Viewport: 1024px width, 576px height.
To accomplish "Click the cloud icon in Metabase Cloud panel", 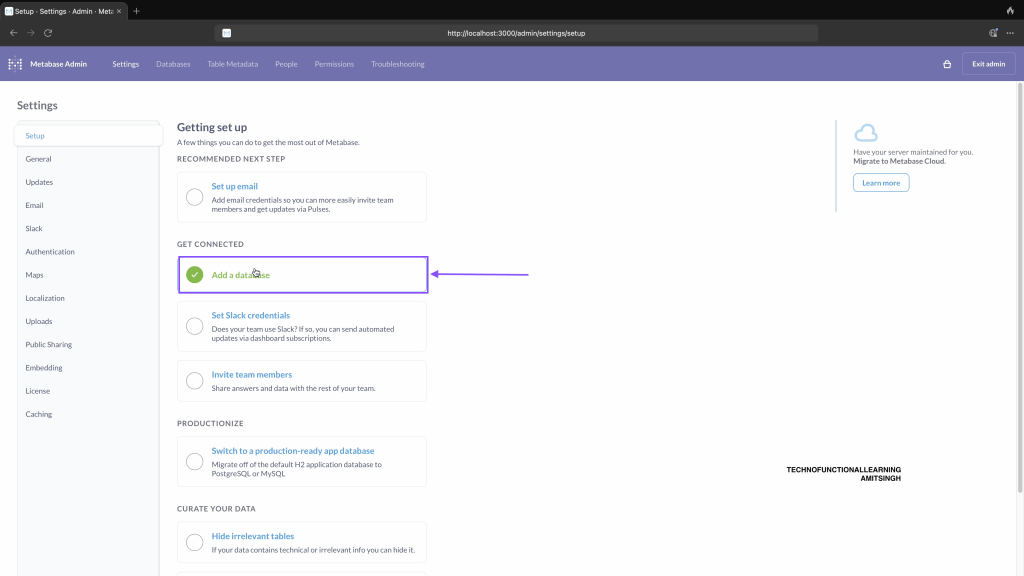I will pyautogui.click(x=865, y=133).
